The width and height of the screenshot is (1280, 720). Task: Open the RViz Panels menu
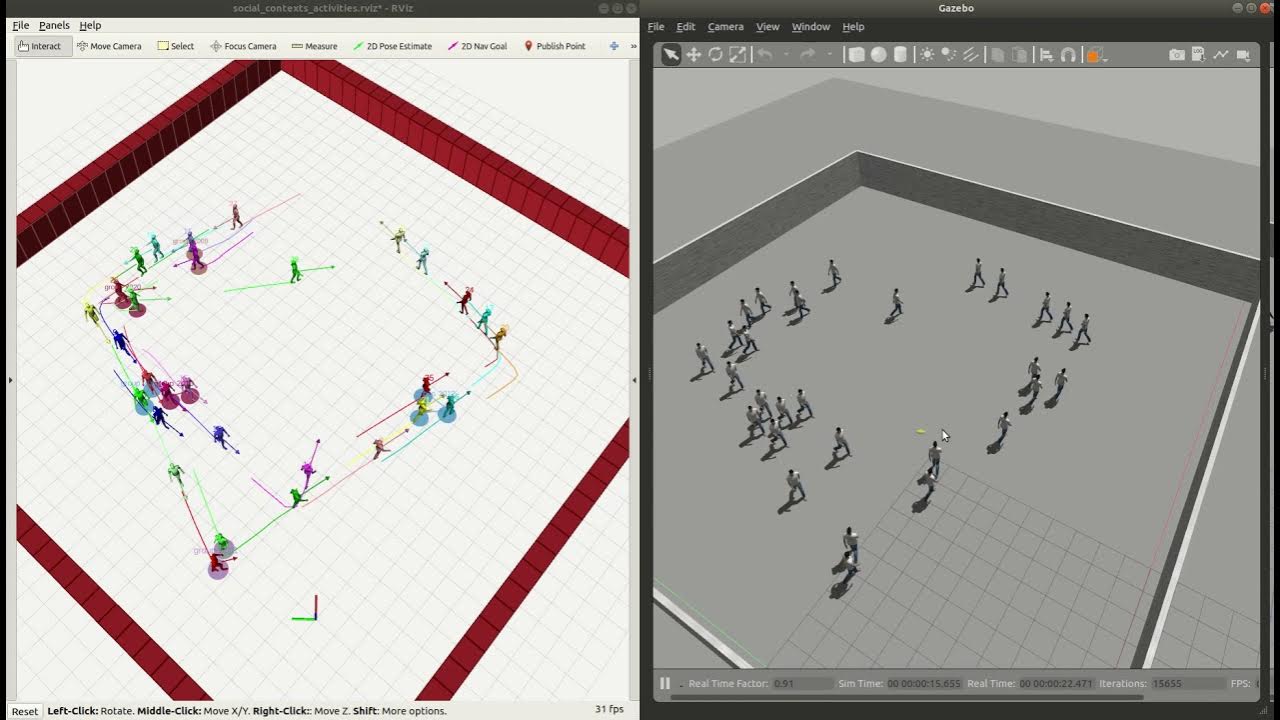(x=54, y=25)
